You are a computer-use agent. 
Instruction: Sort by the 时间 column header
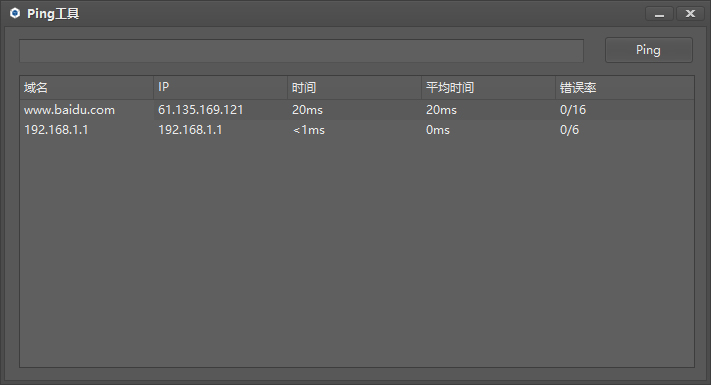(355, 88)
